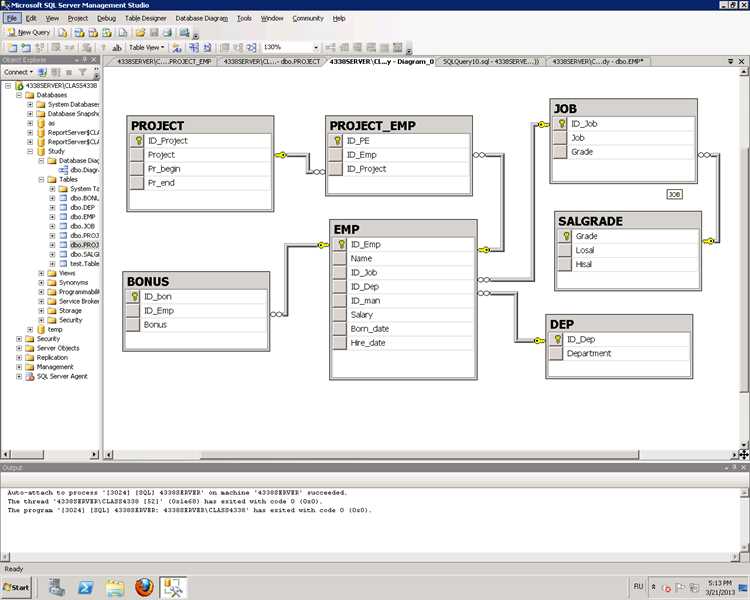Switch to the SQLQuery10.sql tab
750x600 pixels.
pyautogui.click(x=490, y=61)
